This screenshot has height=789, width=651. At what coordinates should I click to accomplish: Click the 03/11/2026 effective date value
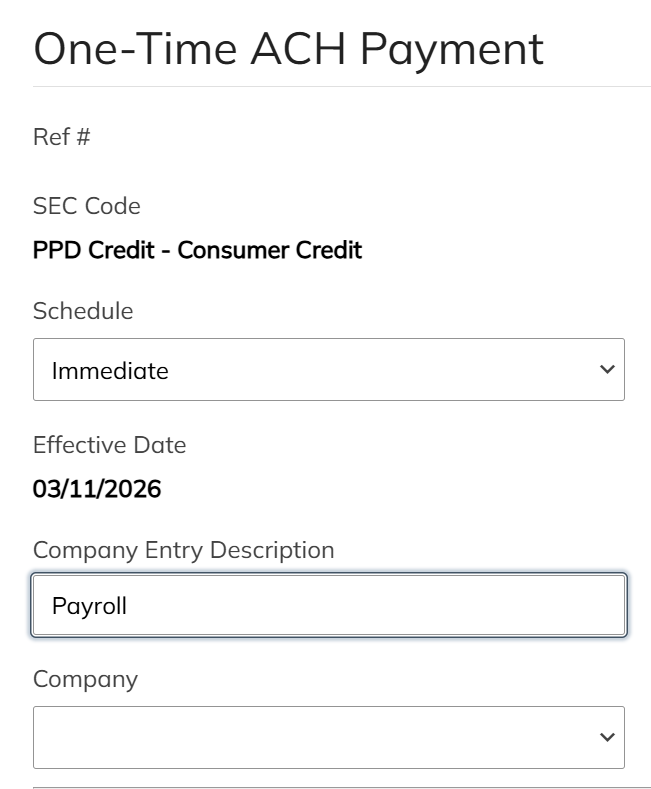point(97,489)
